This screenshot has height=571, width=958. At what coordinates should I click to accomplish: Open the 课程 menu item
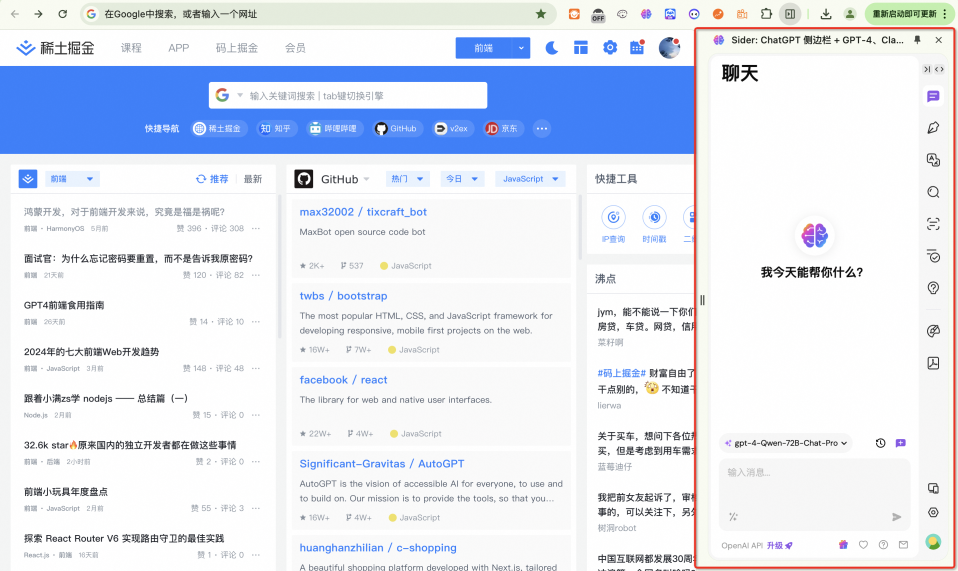[131, 48]
